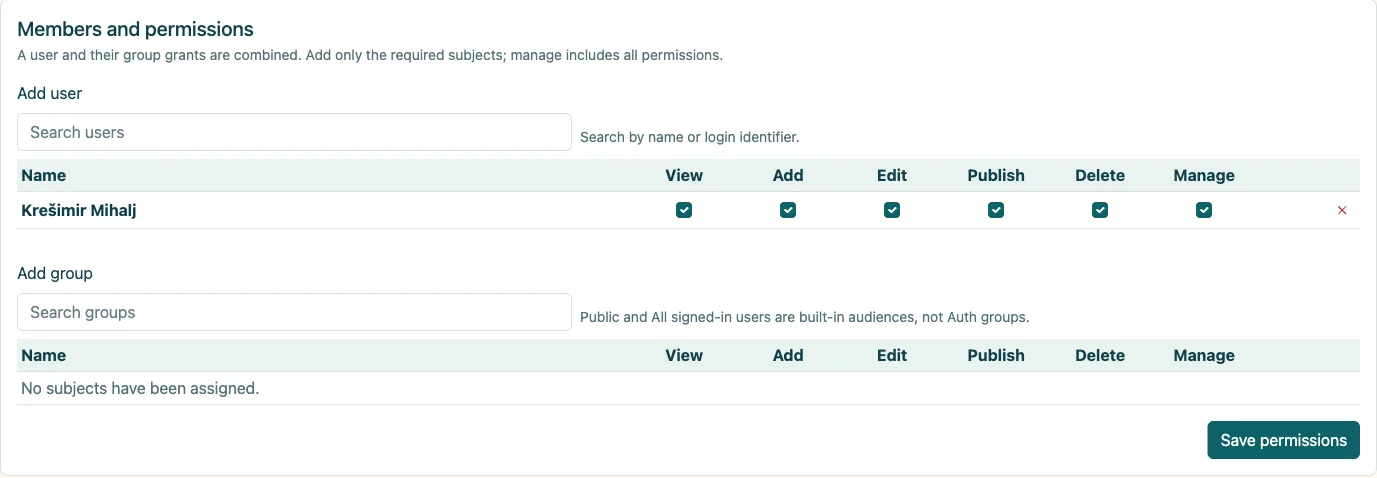Click 'Search by name or login identifier.' hint
Screen dimensions: 1377x478
690,137
